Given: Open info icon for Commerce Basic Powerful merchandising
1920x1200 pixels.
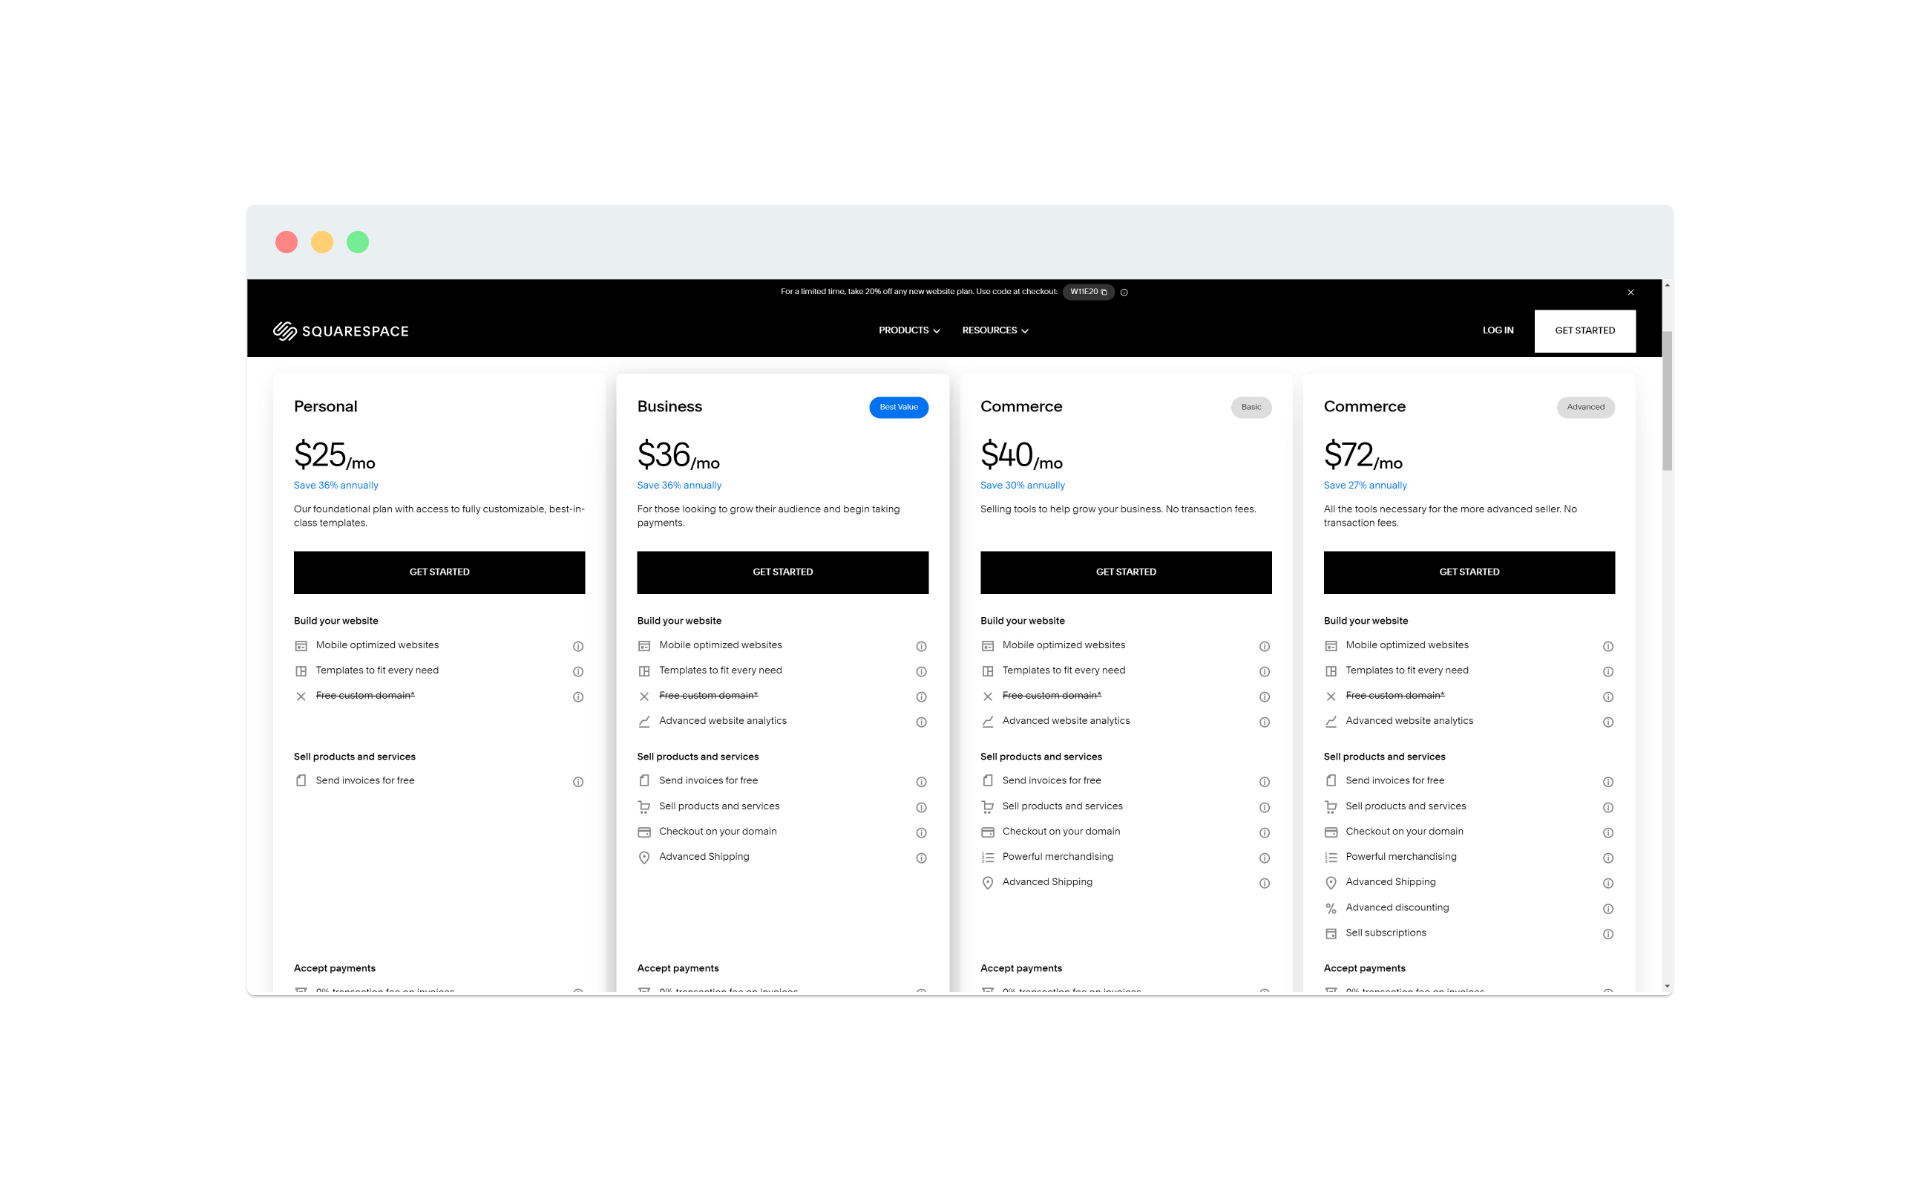Looking at the screenshot, I should 1264,858.
